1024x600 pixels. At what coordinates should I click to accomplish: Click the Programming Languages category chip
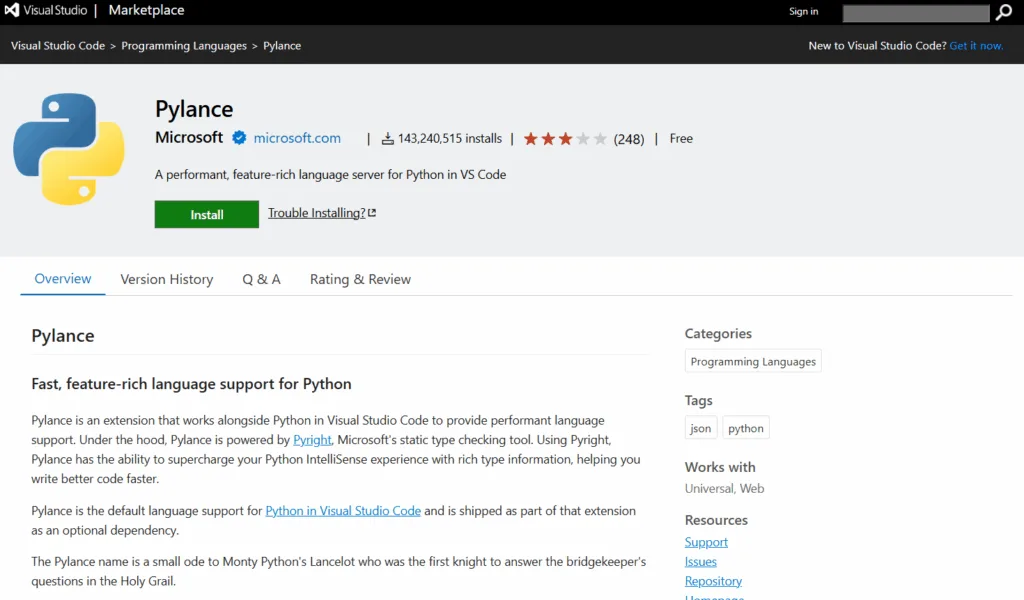753,361
